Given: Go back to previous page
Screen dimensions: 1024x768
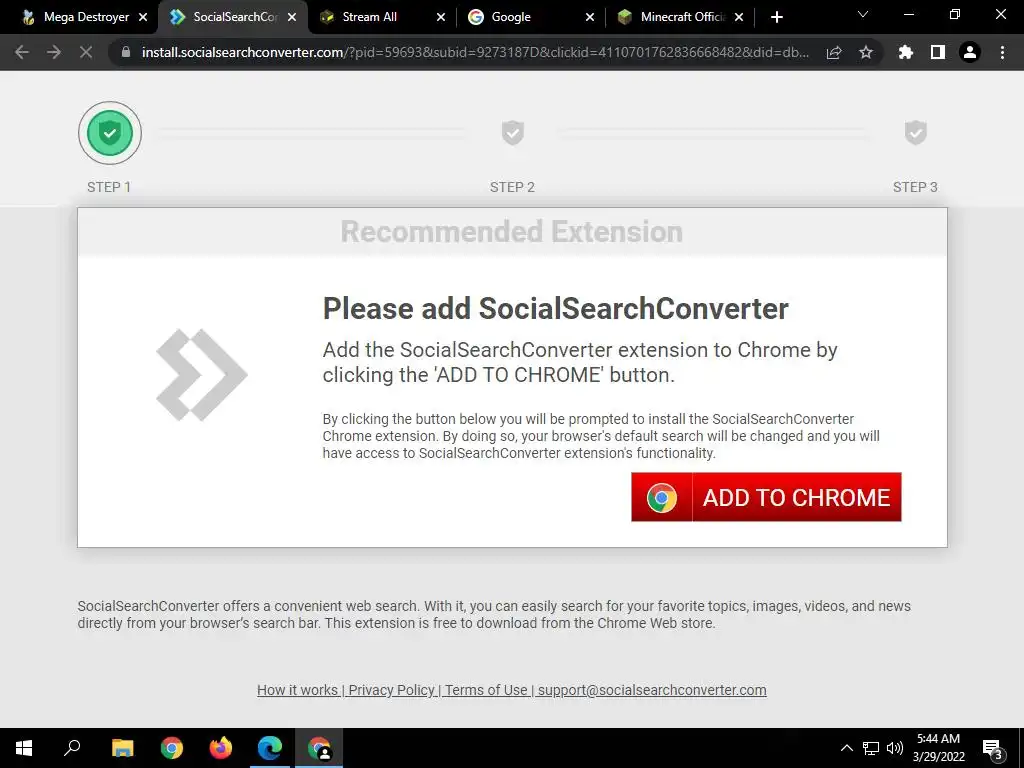Looking at the screenshot, I should coord(22,52).
